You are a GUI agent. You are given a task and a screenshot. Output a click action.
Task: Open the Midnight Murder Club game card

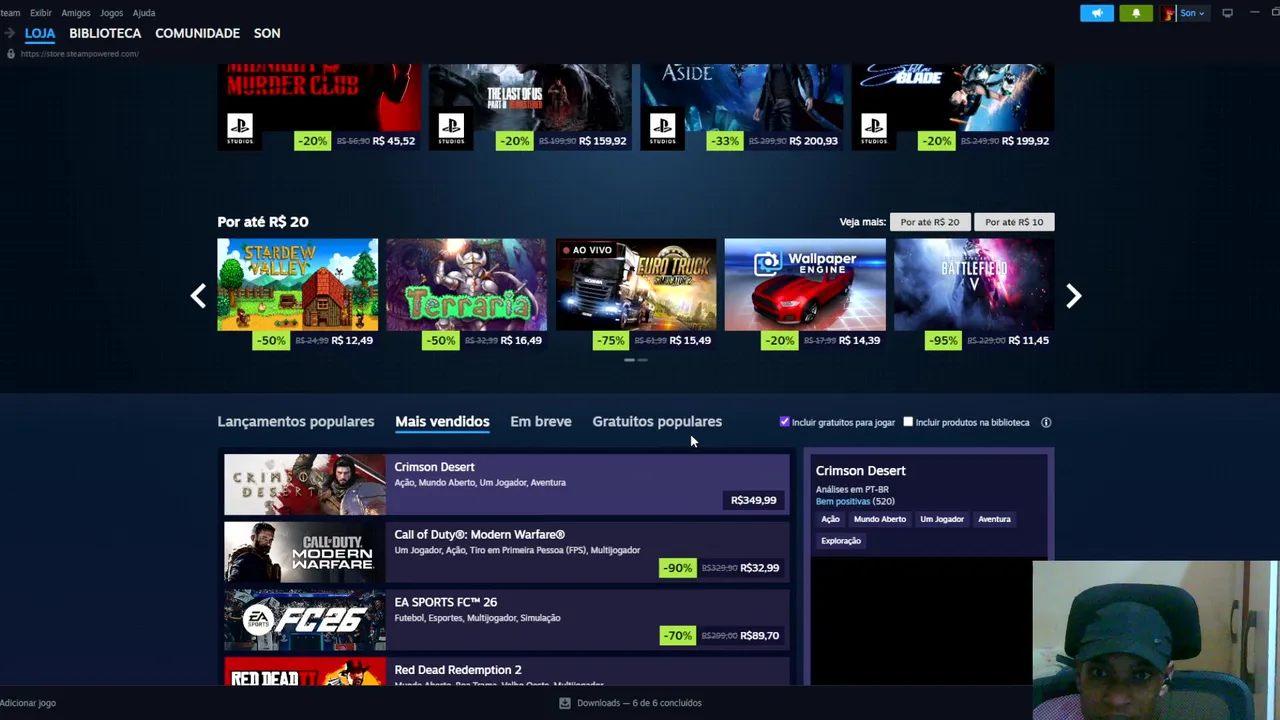coord(319,107)
